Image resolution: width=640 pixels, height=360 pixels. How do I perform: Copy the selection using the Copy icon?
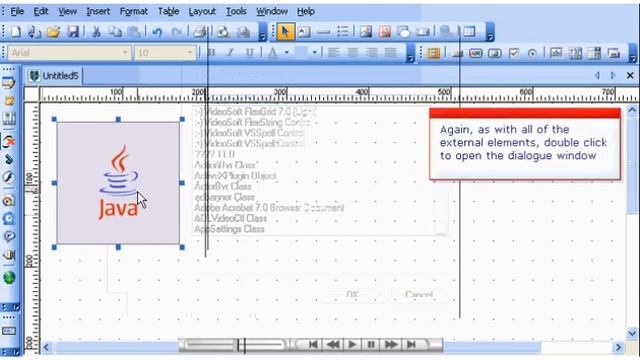click(x=115, y=31)
